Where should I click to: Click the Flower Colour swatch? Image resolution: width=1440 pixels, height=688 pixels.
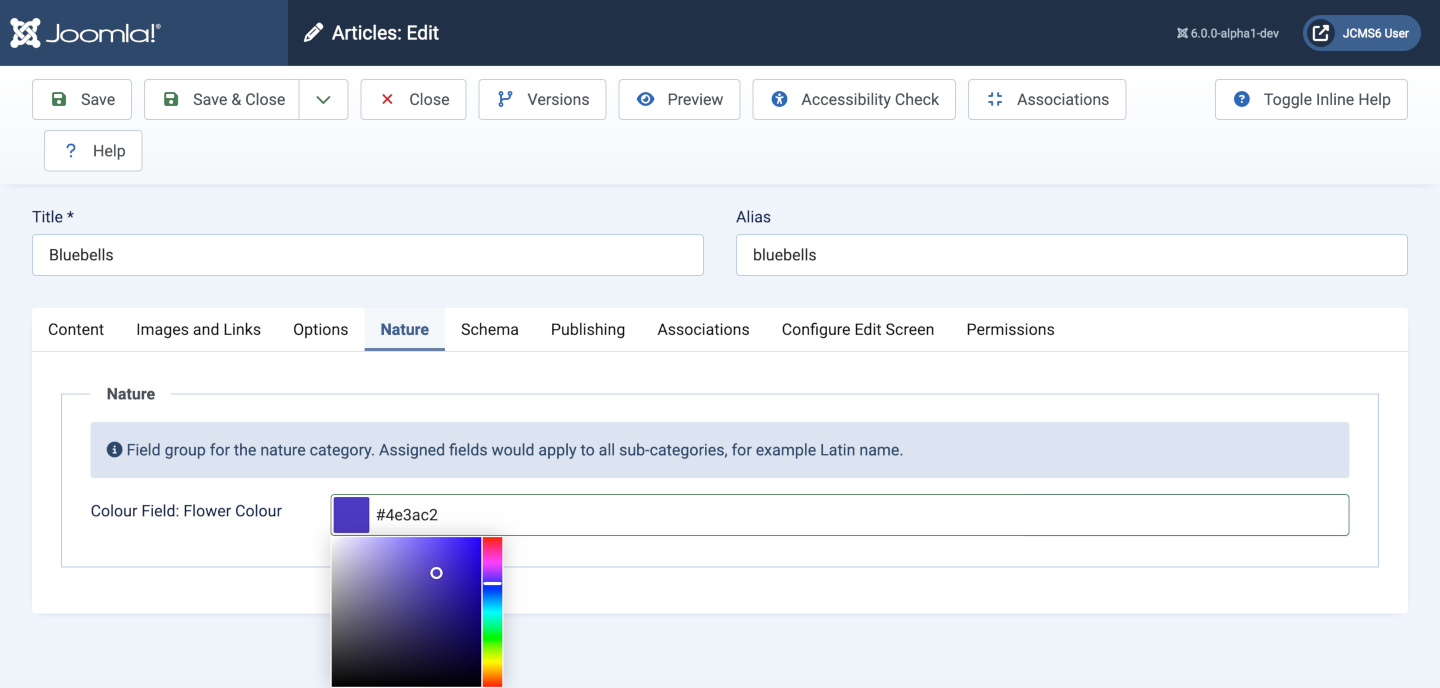[351, 514]
